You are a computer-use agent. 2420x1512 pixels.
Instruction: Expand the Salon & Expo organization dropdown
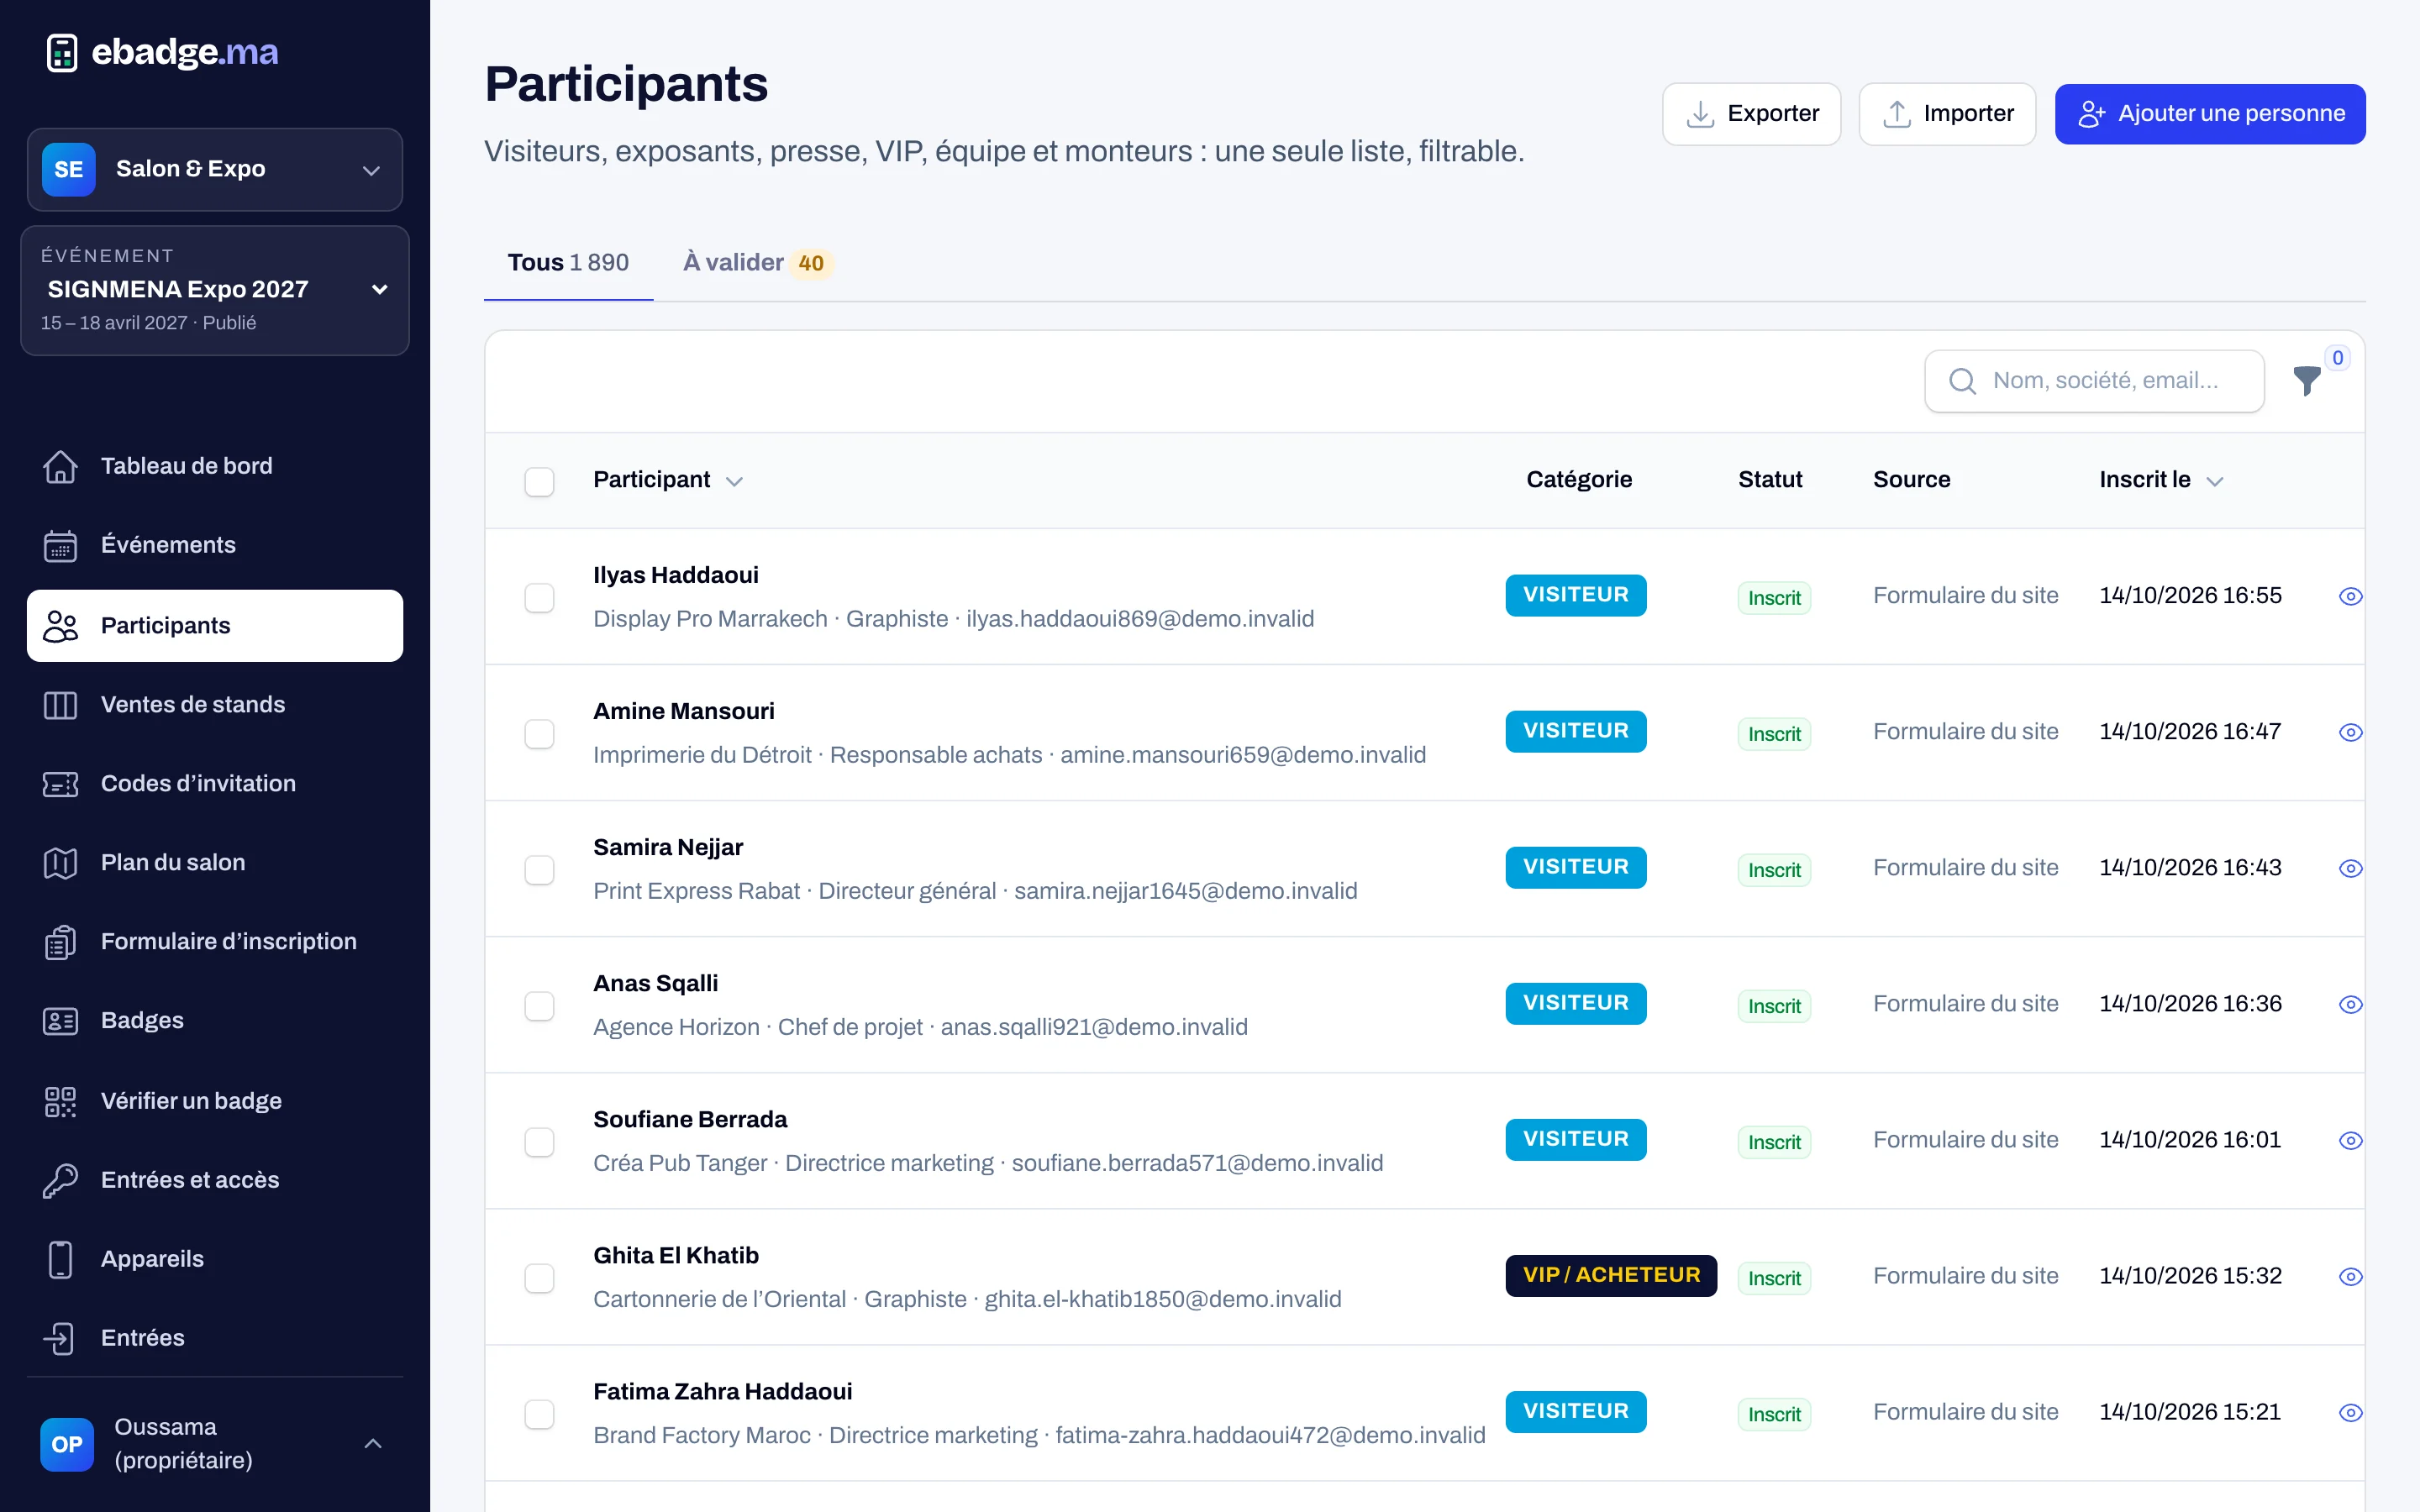215,169
